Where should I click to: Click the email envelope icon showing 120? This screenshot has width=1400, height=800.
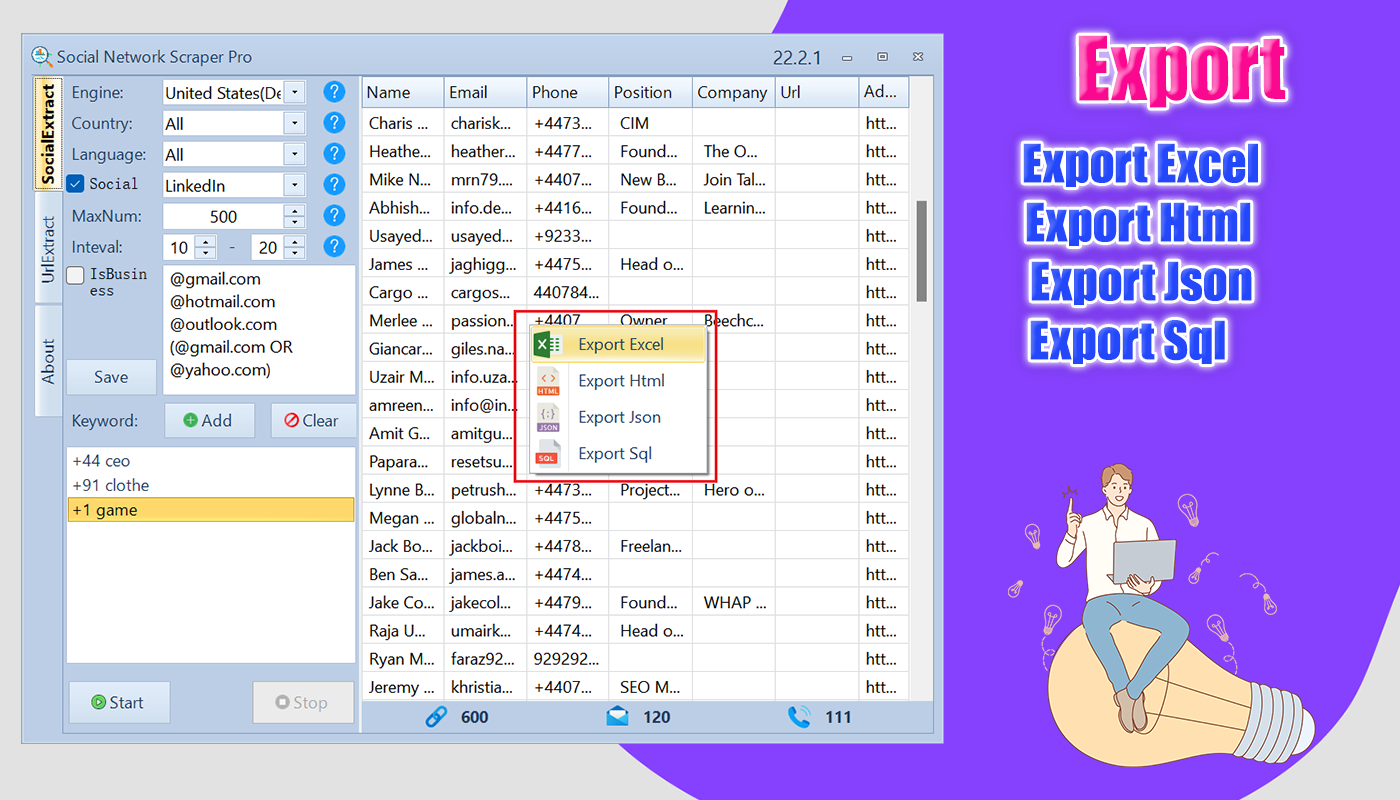[x=617, y=717]
